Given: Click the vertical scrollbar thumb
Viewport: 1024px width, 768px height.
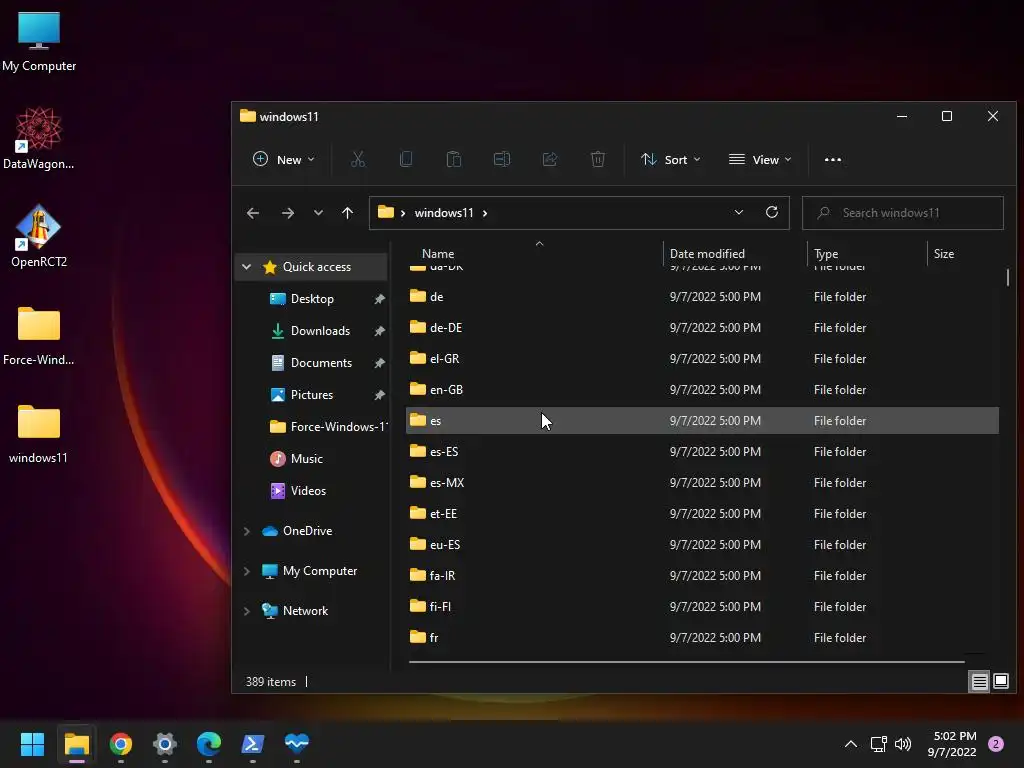Looking at the screenshot, I should click(x=1008, y=277).
